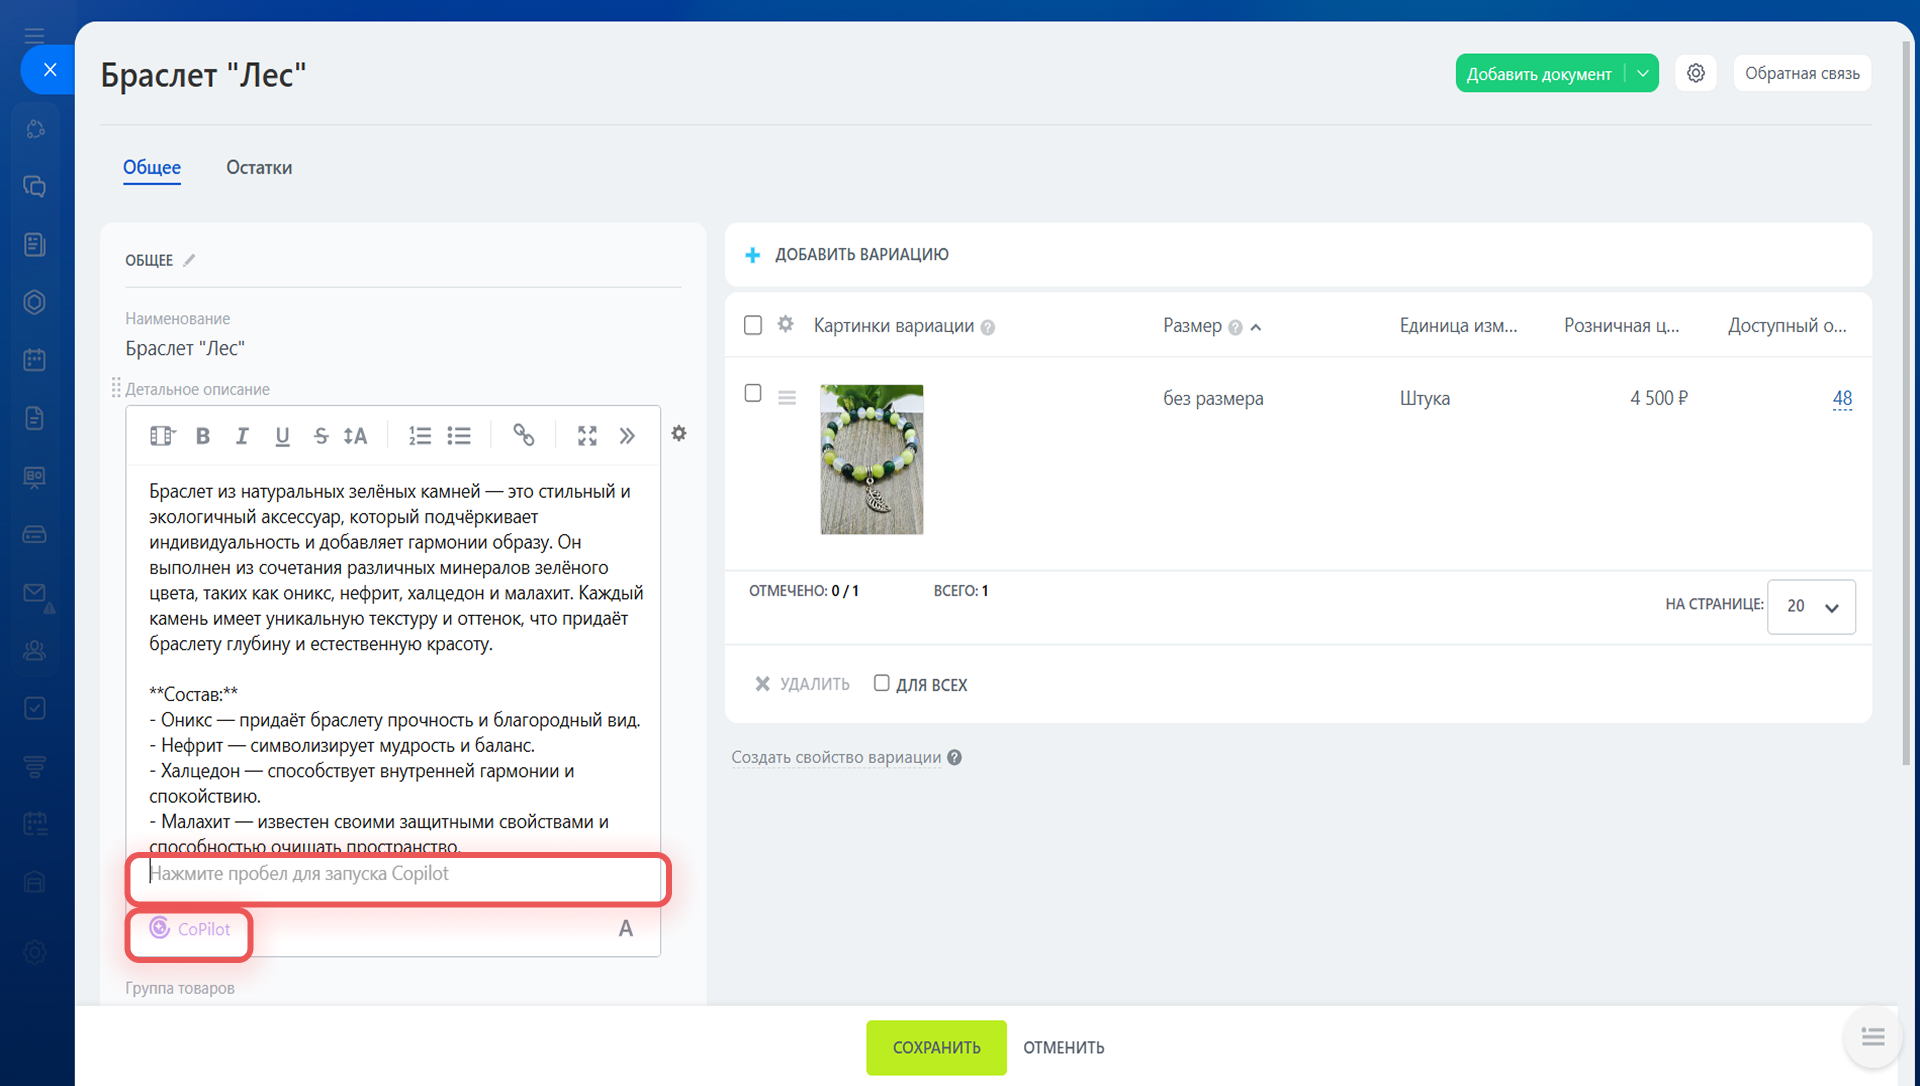
Task: Click the 'Создать свойство вариации' link
Action: pos(836,757)
